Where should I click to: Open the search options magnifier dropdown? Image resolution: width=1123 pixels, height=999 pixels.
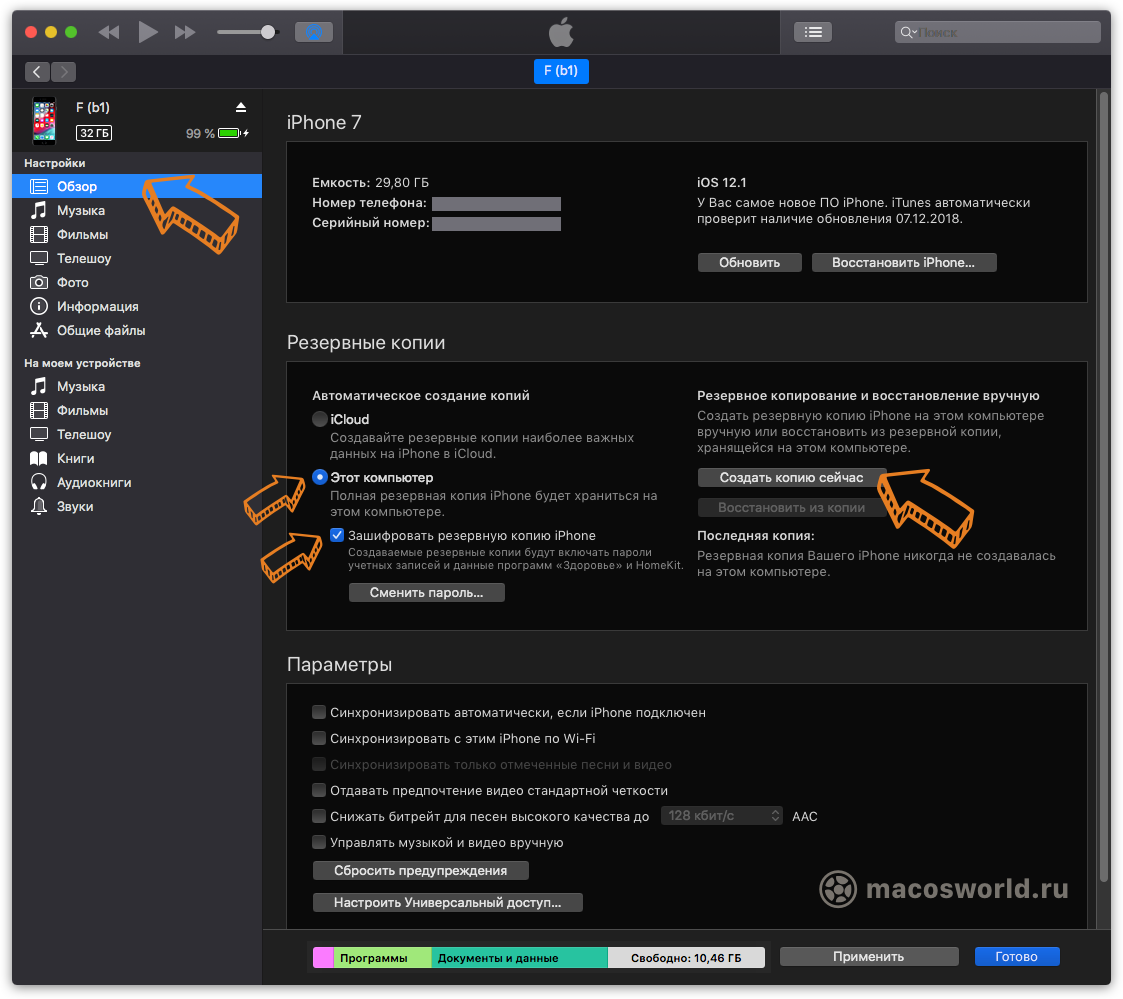click(908, 32)
